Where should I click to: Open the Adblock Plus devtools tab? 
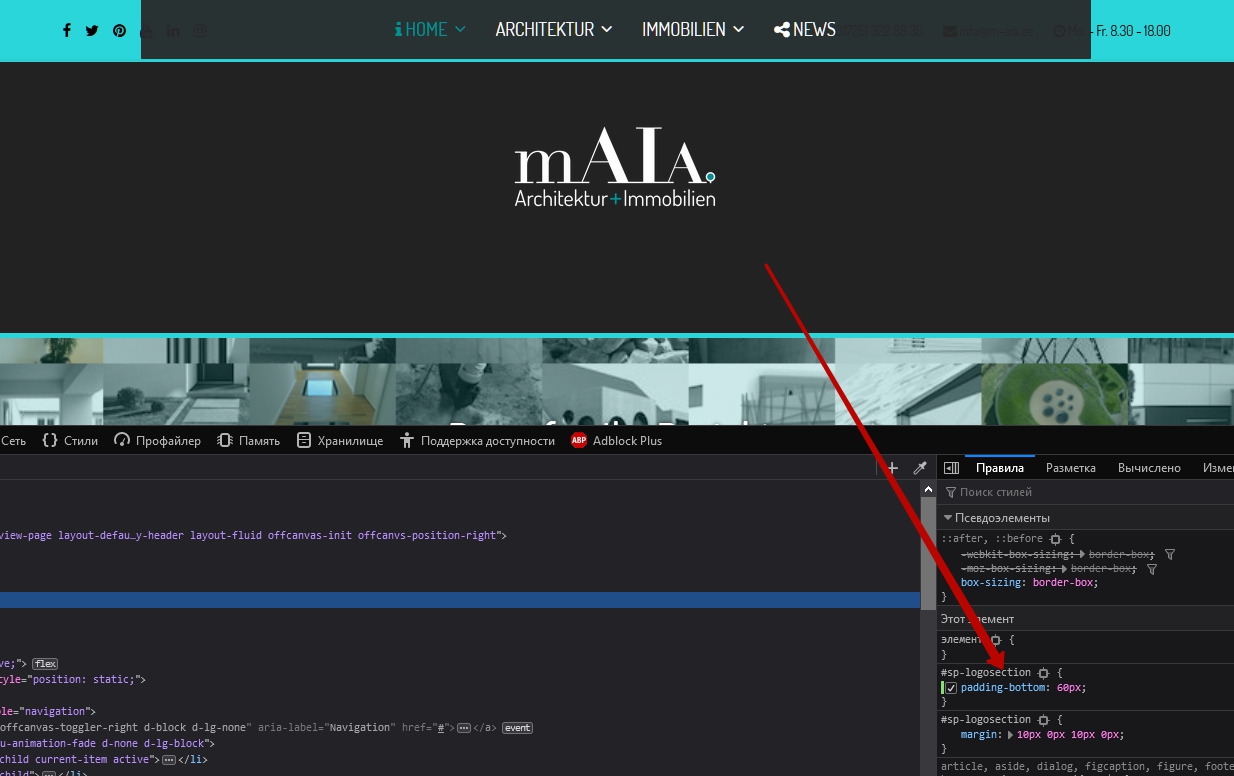tap(616, 440)
